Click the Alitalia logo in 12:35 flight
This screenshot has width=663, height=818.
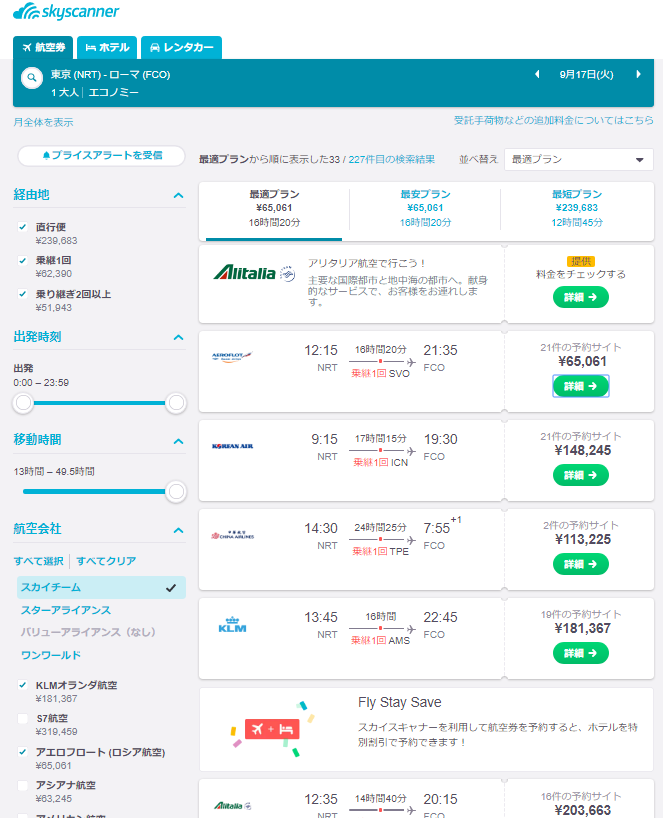[232, 805]
